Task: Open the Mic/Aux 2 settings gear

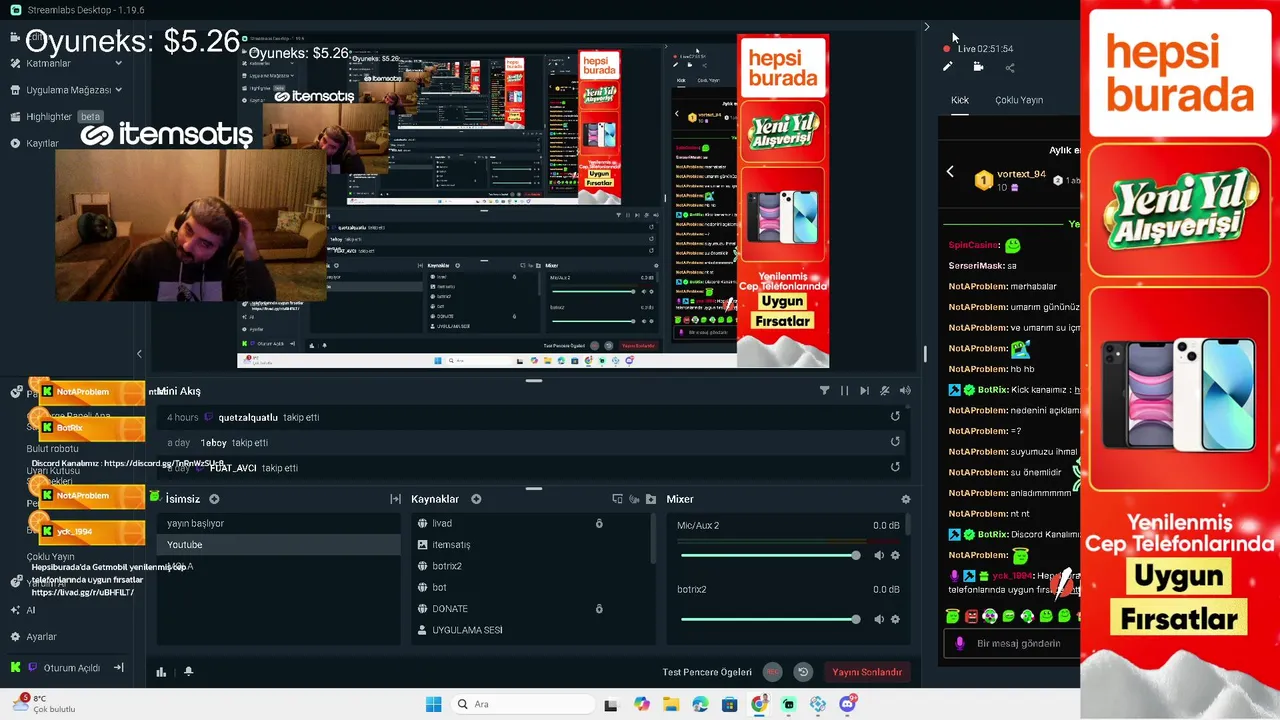Action: 895,555
